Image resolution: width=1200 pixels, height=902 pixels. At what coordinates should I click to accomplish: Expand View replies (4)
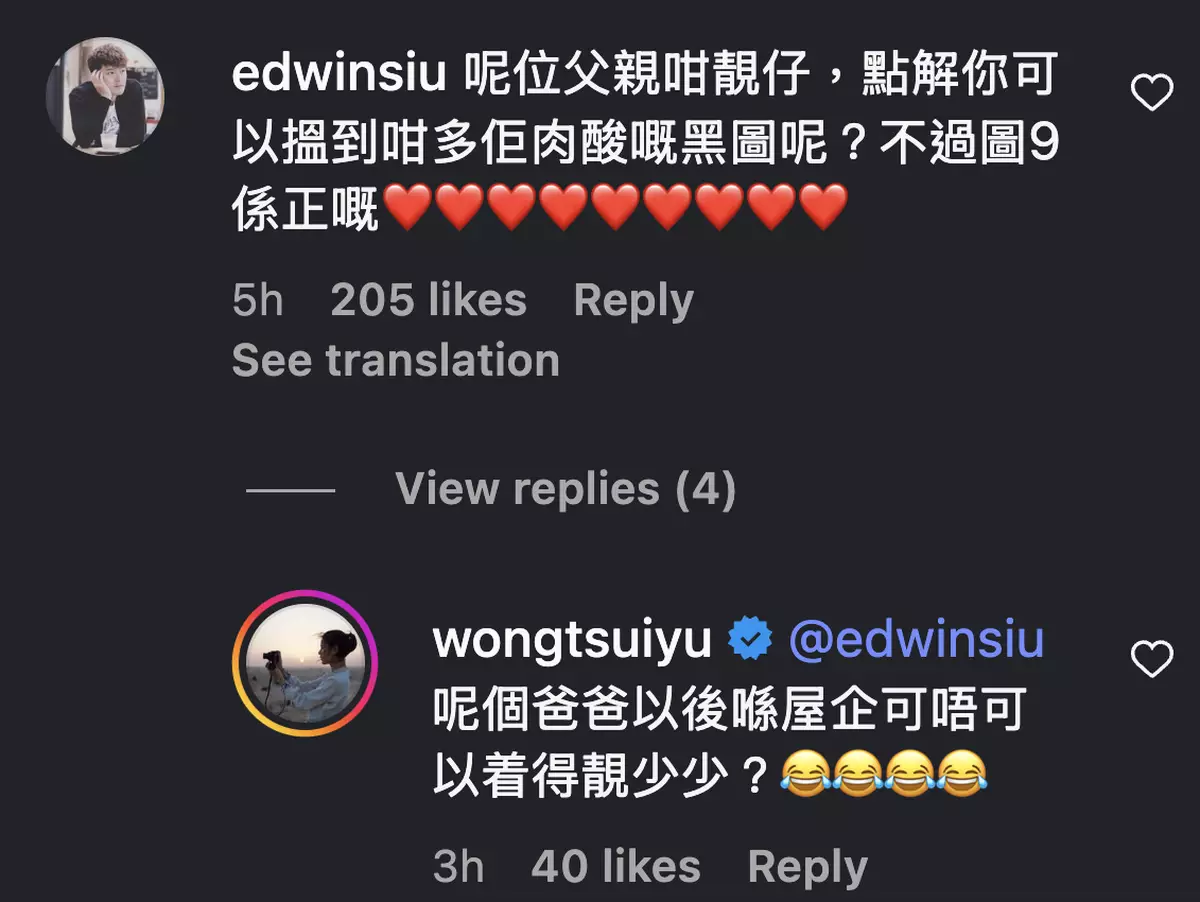[x=565, y=489]
